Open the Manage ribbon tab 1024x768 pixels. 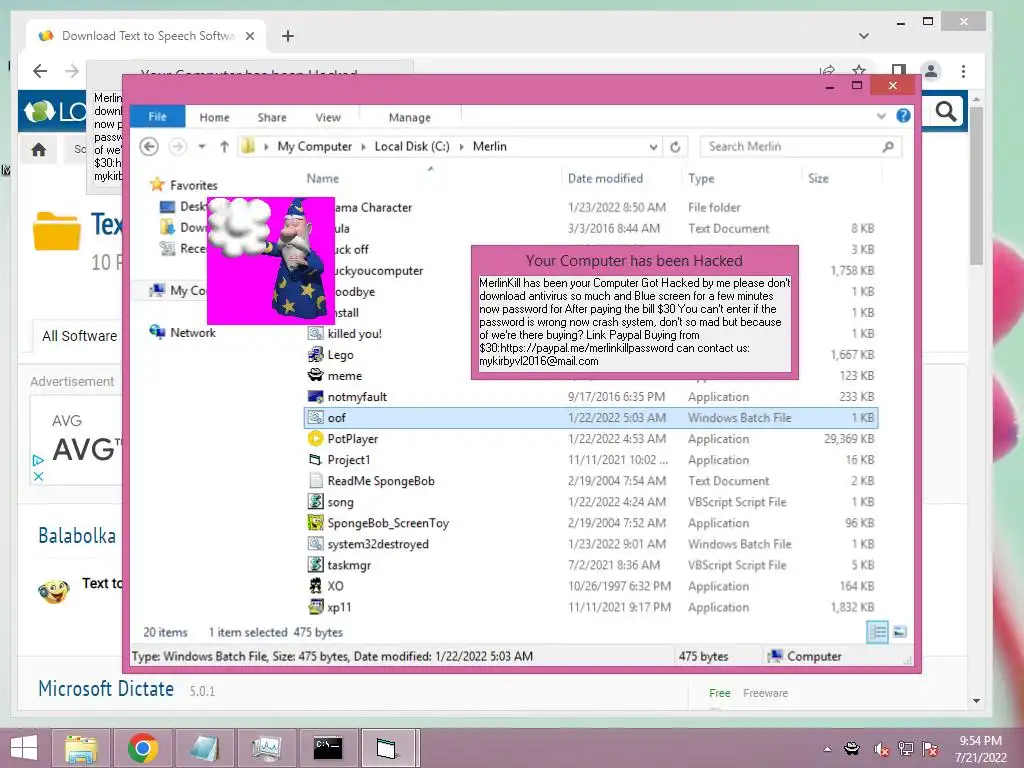(x=409, y=118)
